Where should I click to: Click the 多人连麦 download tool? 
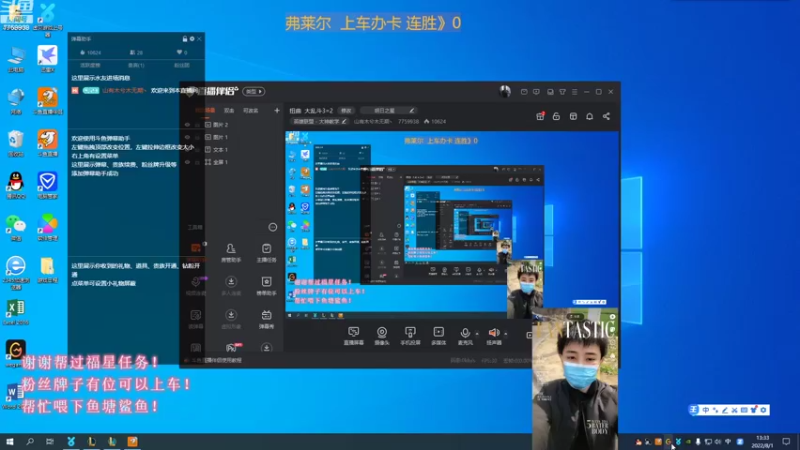coord(231,286)
